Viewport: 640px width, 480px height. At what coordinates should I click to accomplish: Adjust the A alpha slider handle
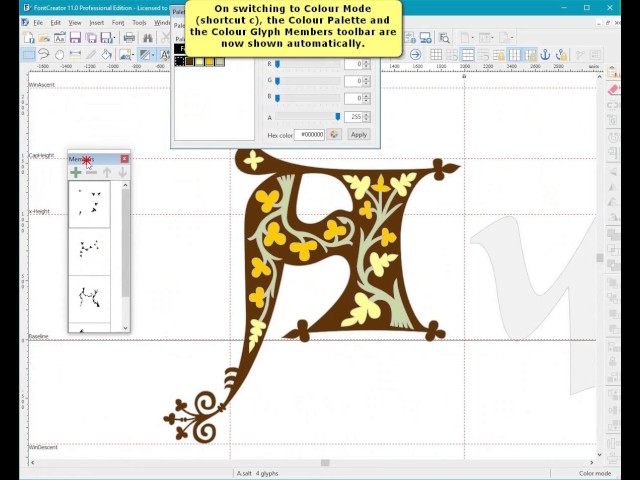(x=338, y=117)
